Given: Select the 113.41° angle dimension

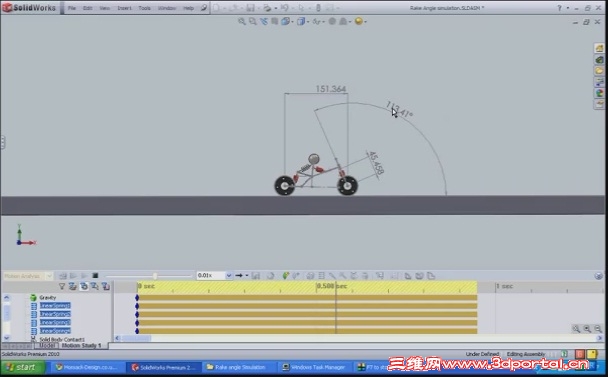Looking at the screenshot, I should (399, 109).
